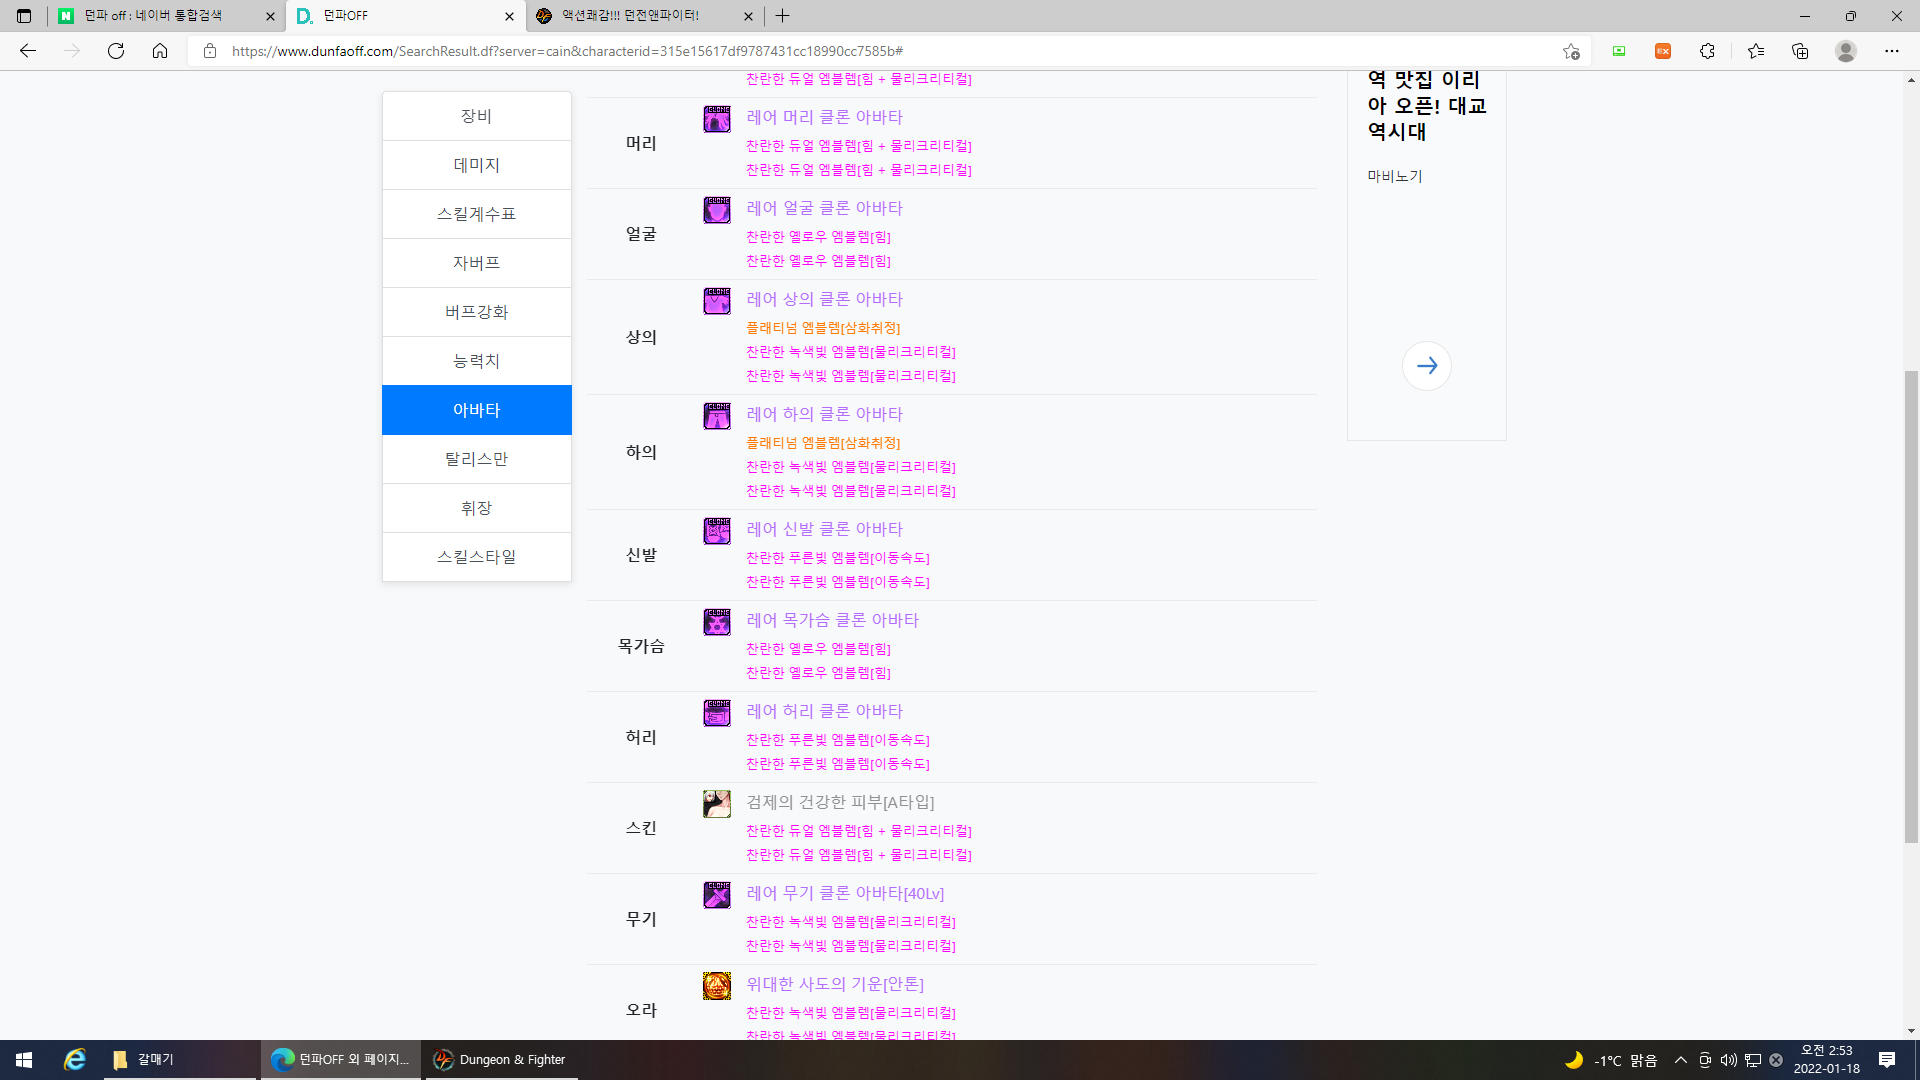
Task: Open browser extensions puzzle icon
Action: (1707, 51)
